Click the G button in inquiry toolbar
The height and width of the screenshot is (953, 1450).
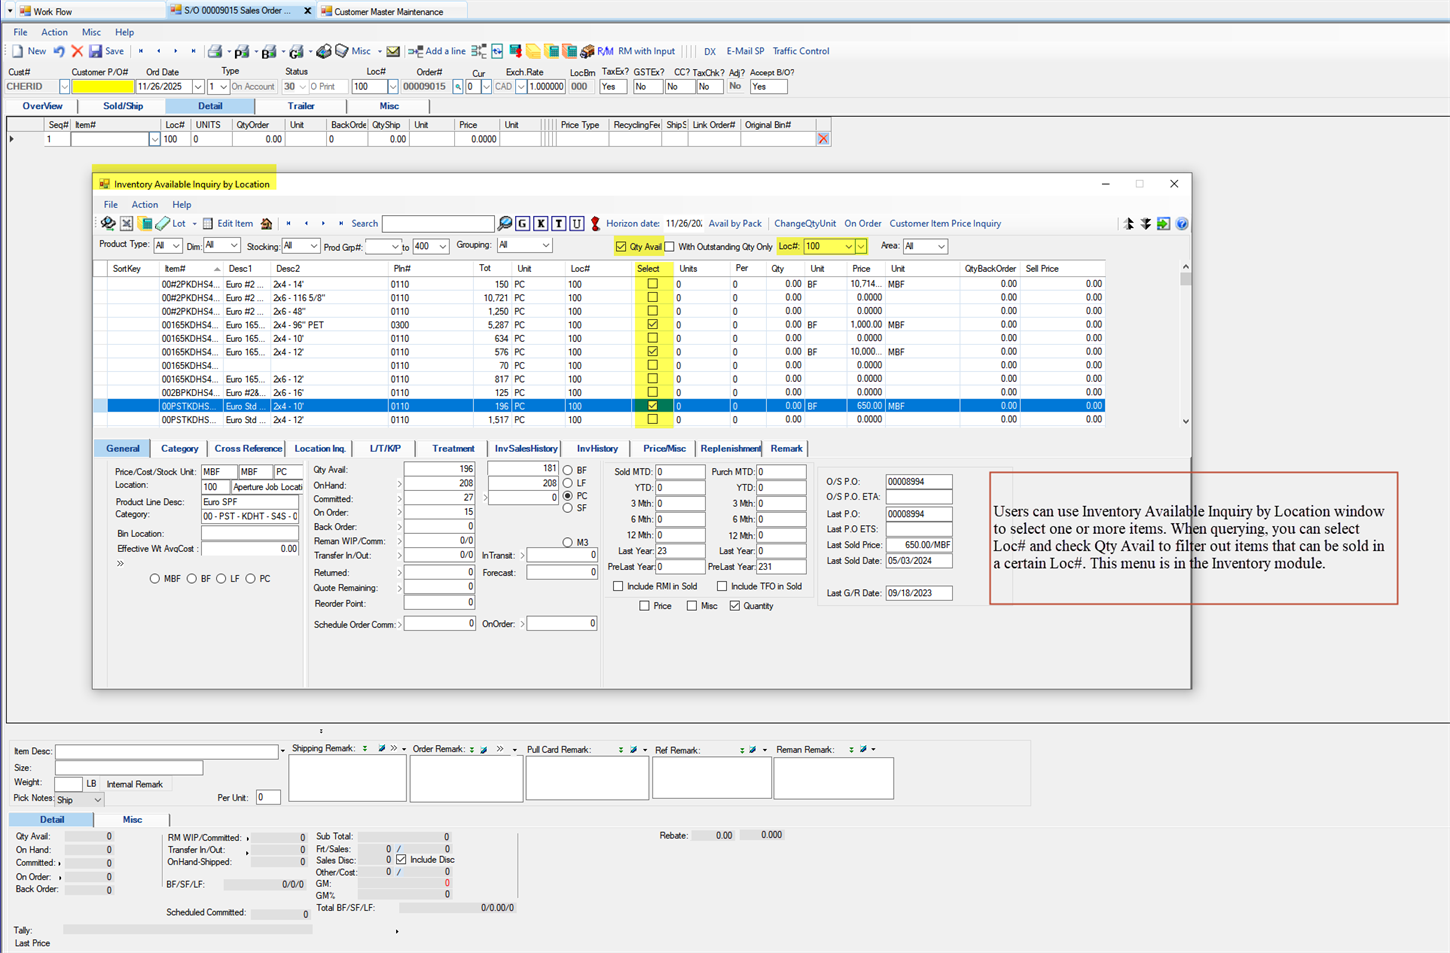tap(522, 224)
